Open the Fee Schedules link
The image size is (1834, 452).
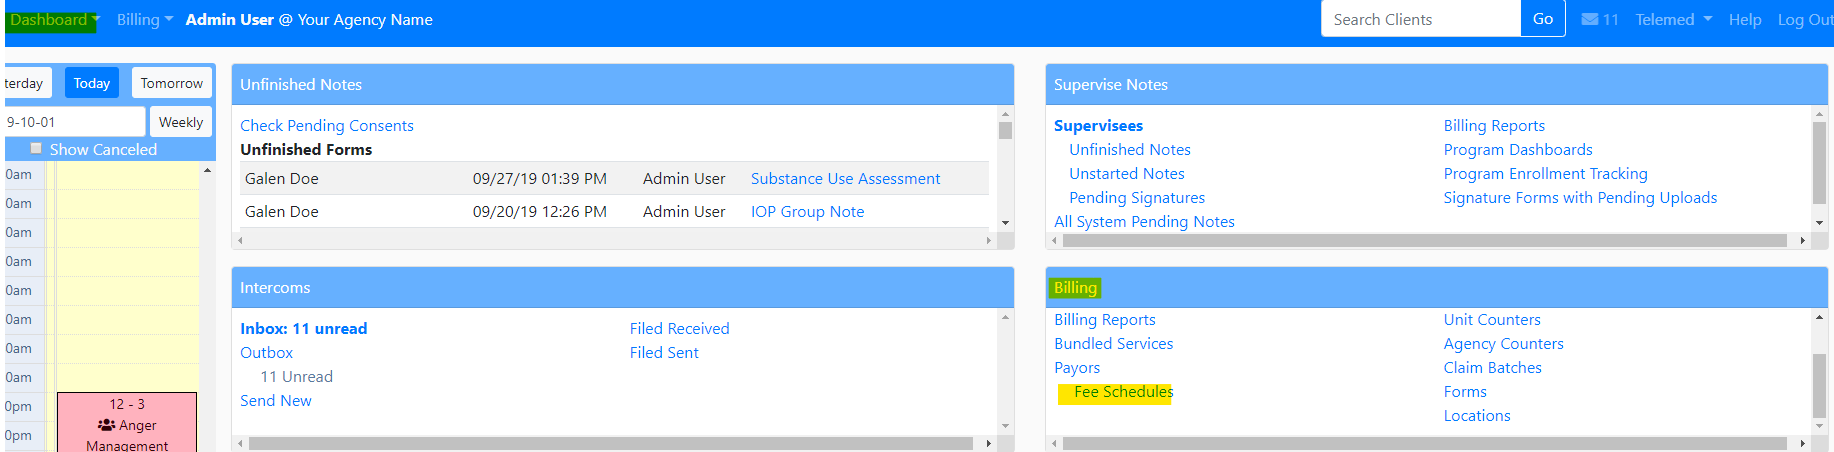pos(1123,392)
